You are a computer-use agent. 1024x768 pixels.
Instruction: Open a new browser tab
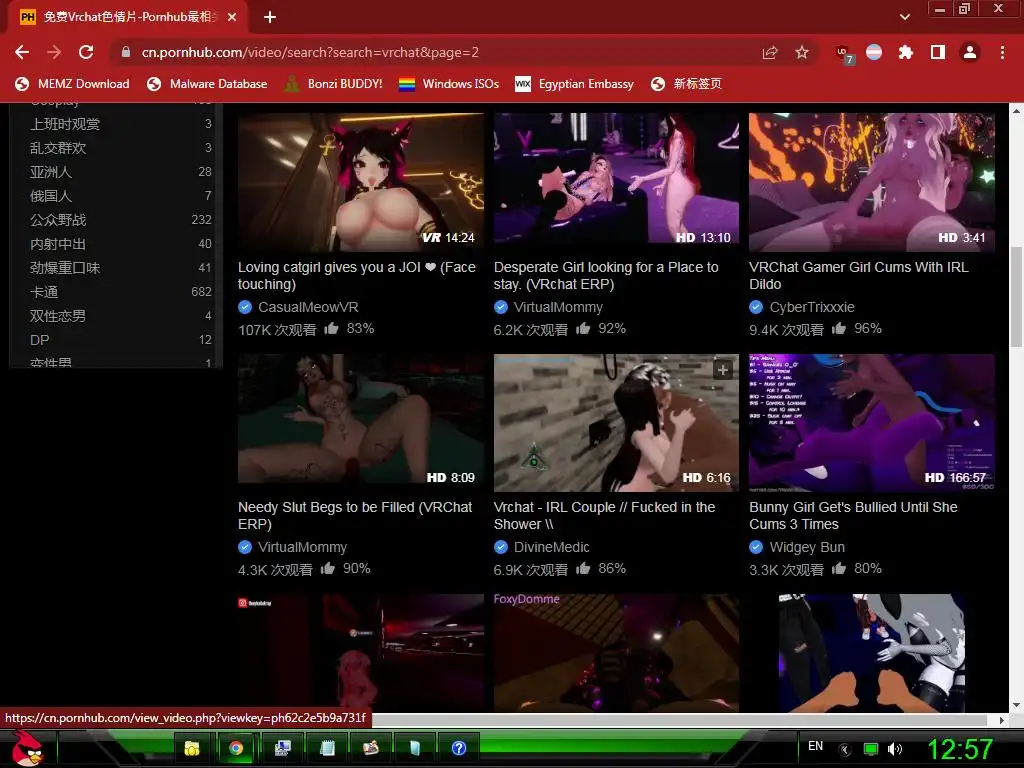coord(270,17)
